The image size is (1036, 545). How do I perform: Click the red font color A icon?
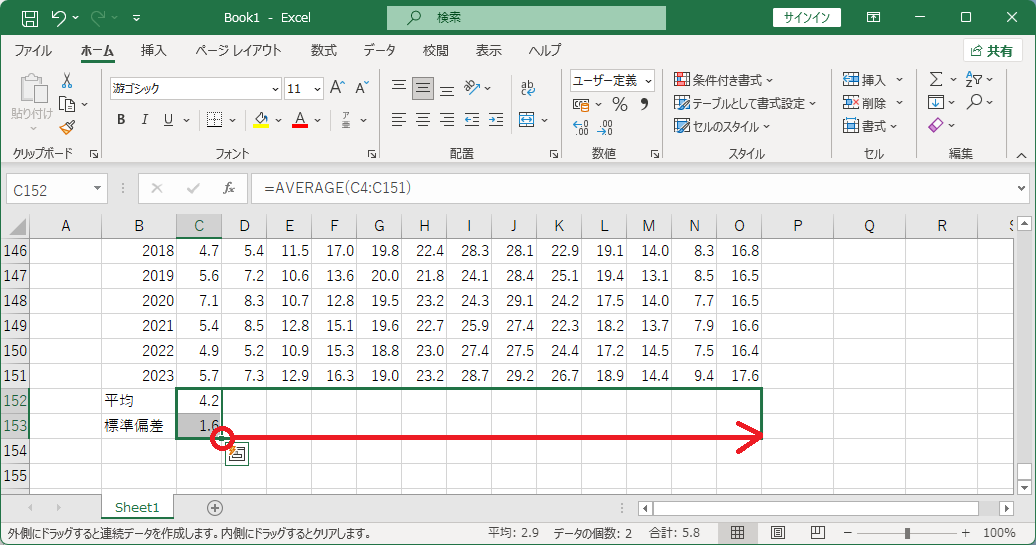click(300, 120)
